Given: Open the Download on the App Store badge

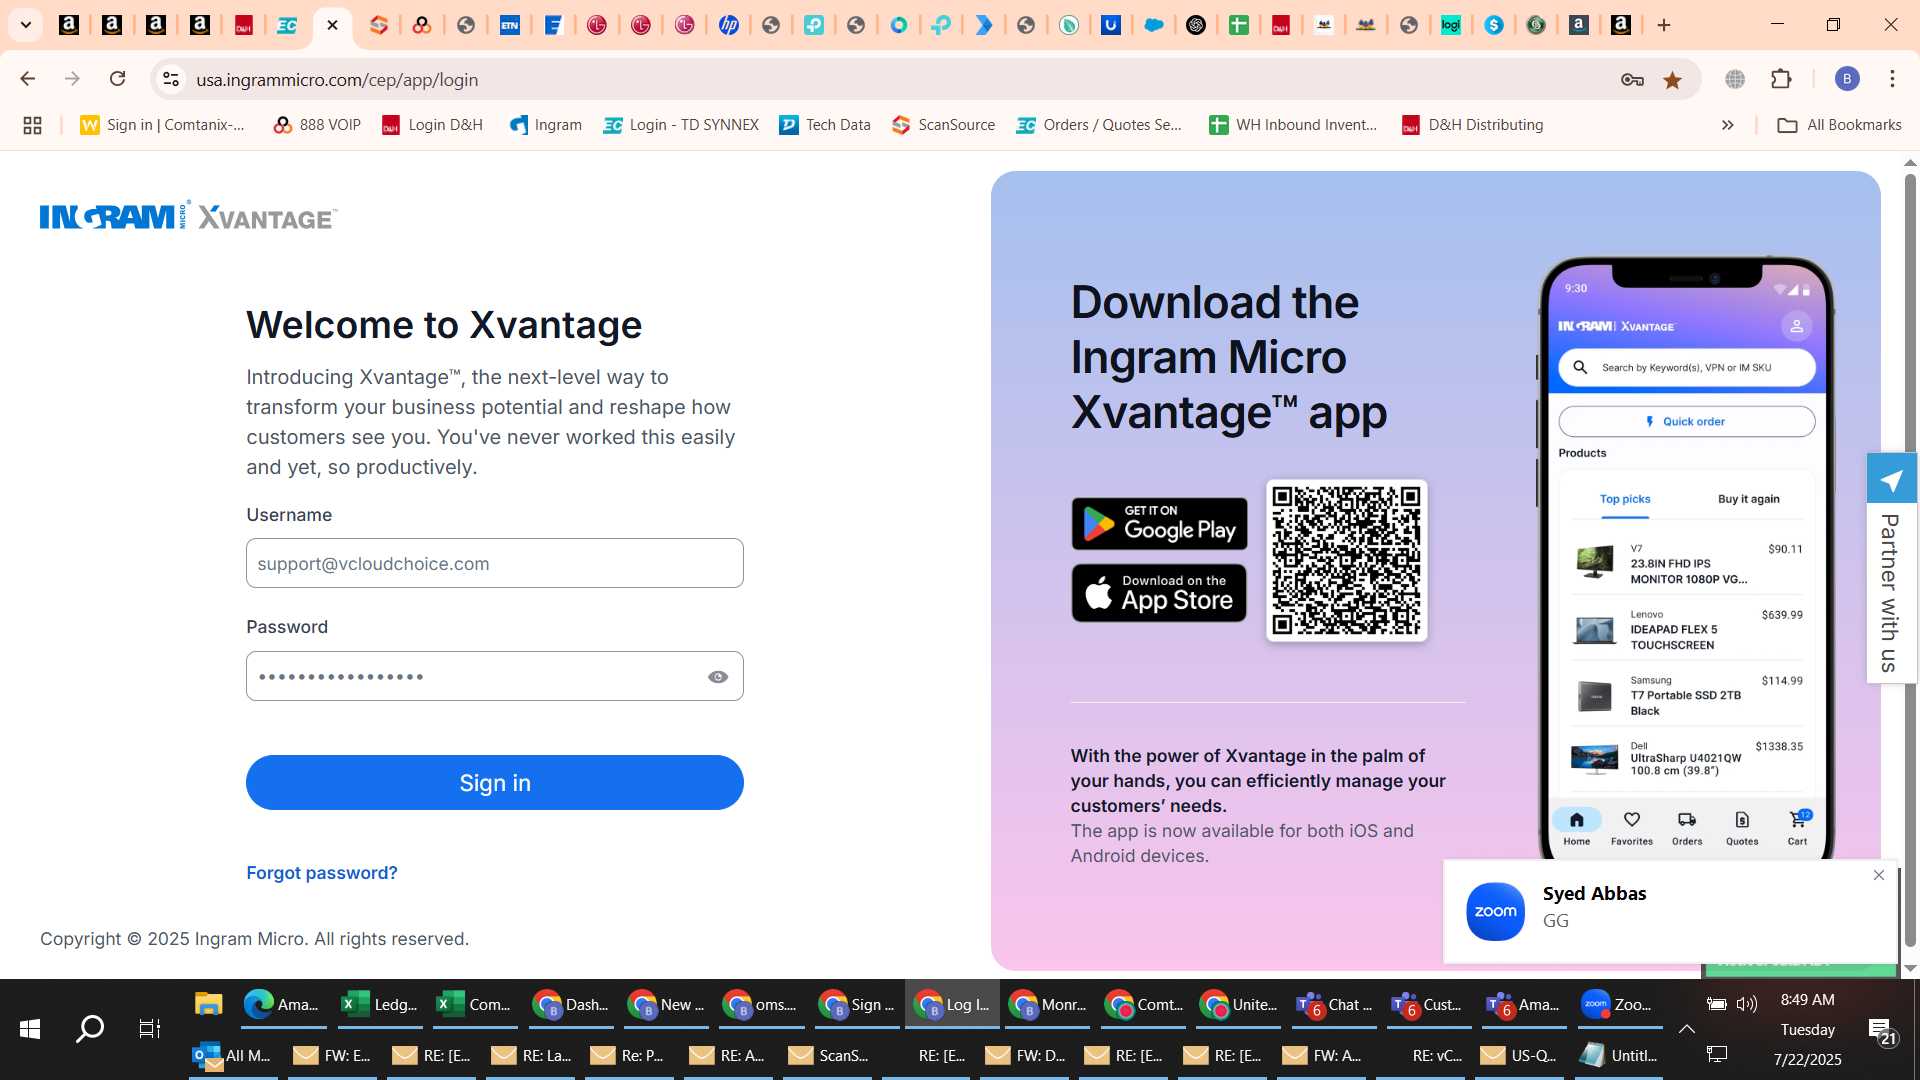Looking at the screenshot, I should tap(1160, 593).
